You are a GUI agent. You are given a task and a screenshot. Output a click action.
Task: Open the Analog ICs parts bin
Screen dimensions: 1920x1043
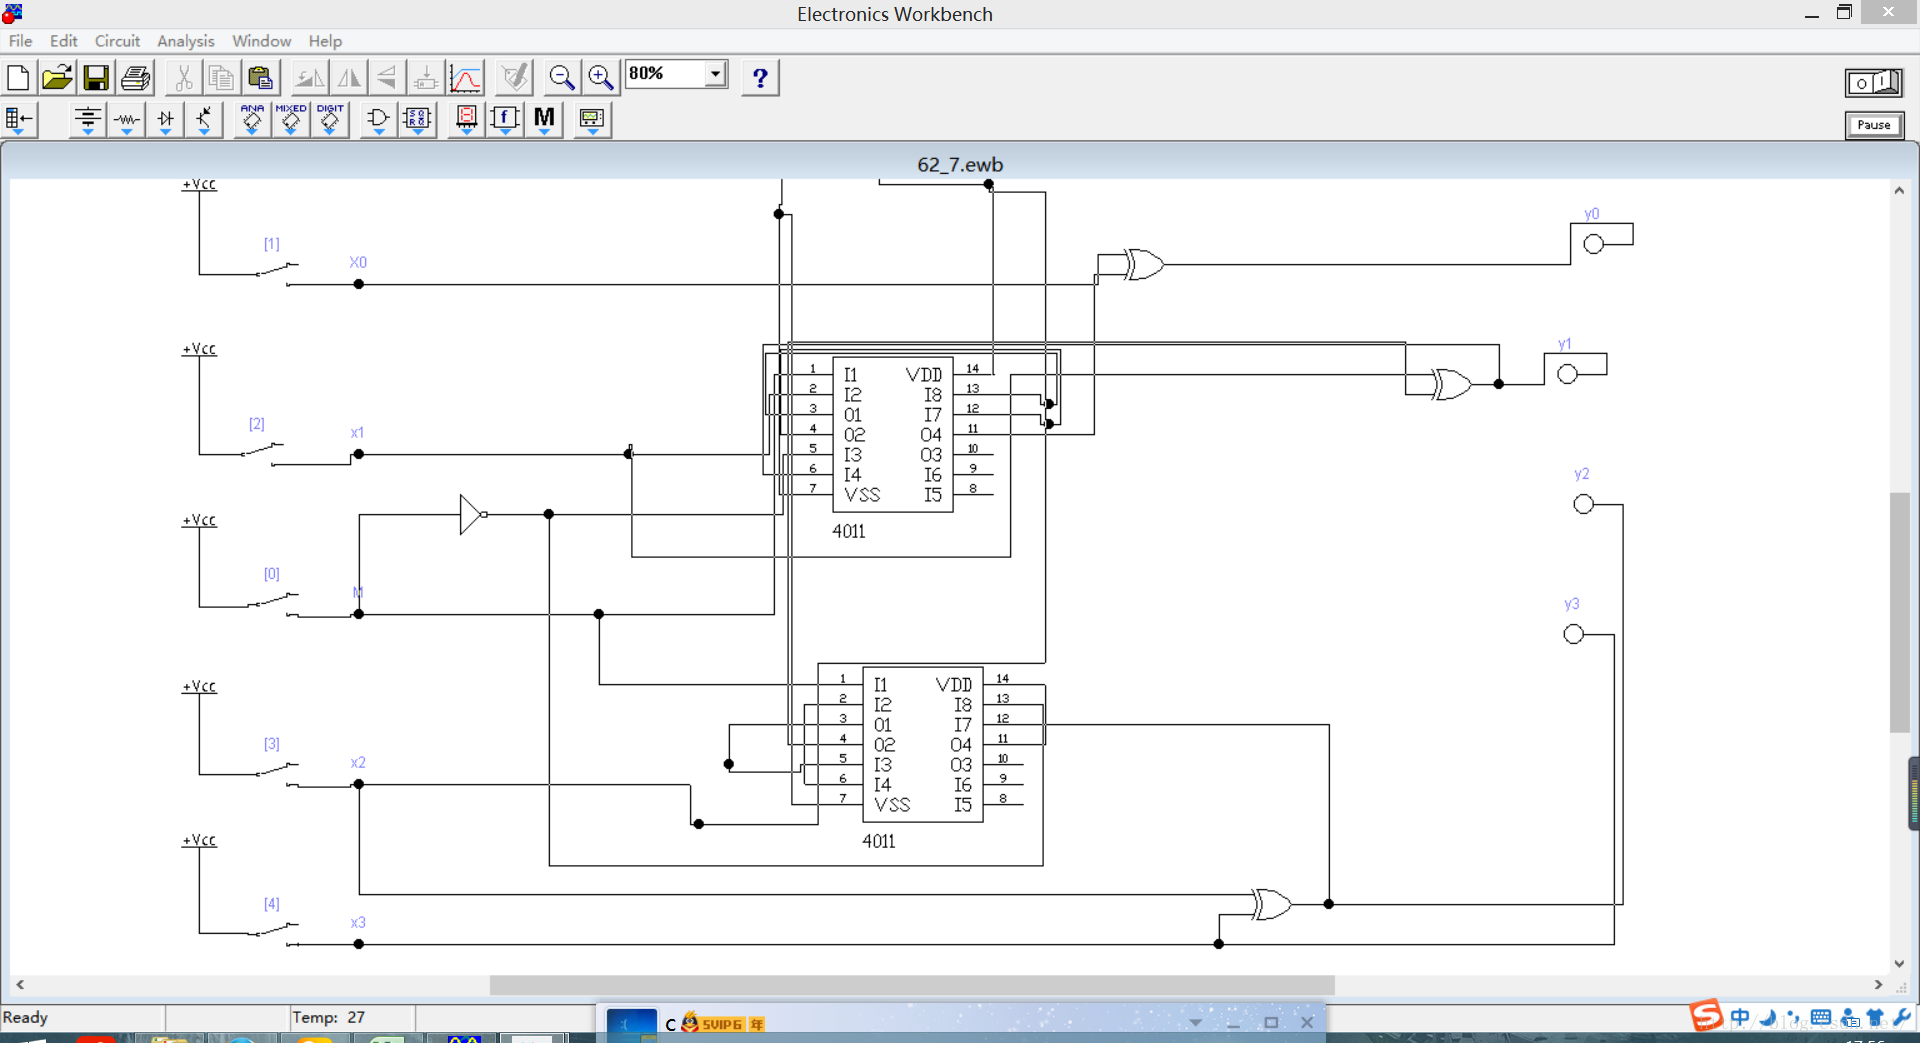[252, 120]
